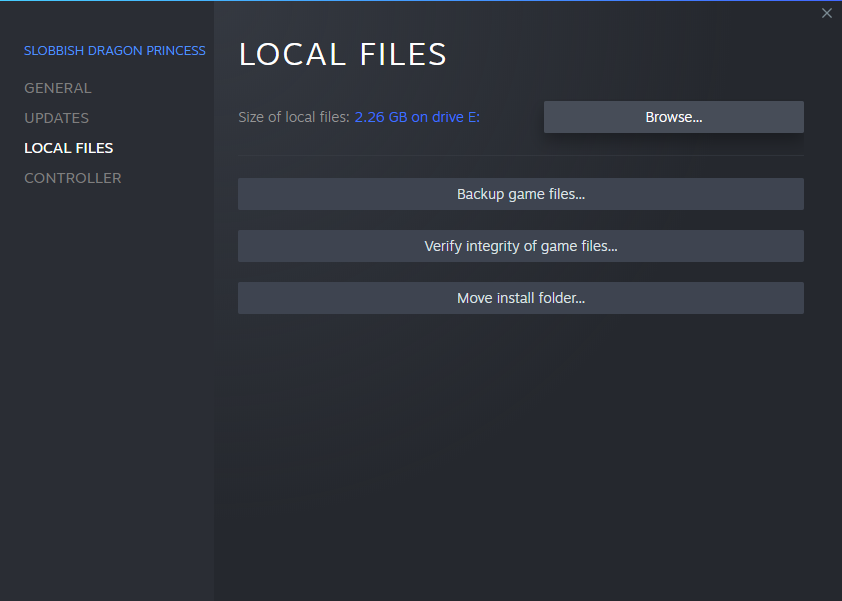
Task: Switch to the Updates tab
Action: pyautogui.click(x=57, y=118)
